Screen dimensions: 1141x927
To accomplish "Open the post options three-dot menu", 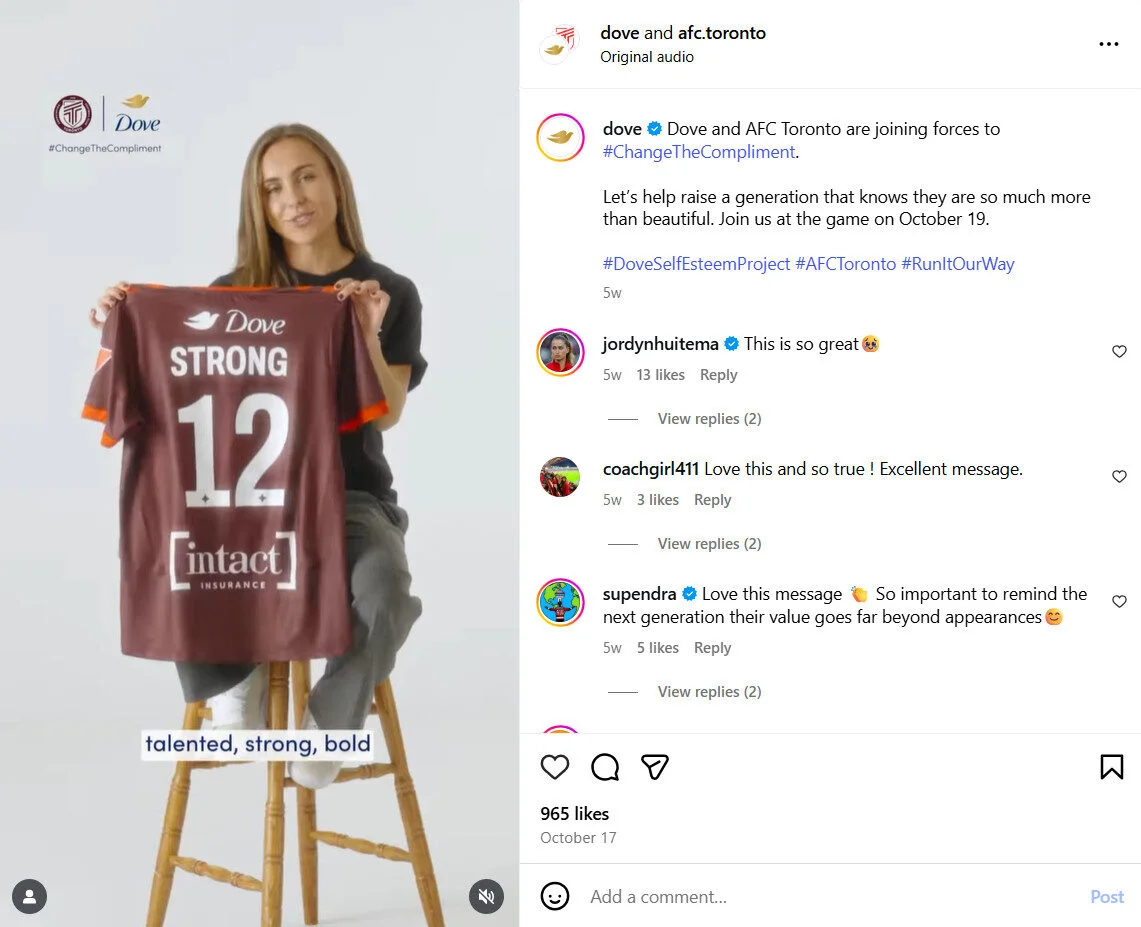I will (1108, 44).
